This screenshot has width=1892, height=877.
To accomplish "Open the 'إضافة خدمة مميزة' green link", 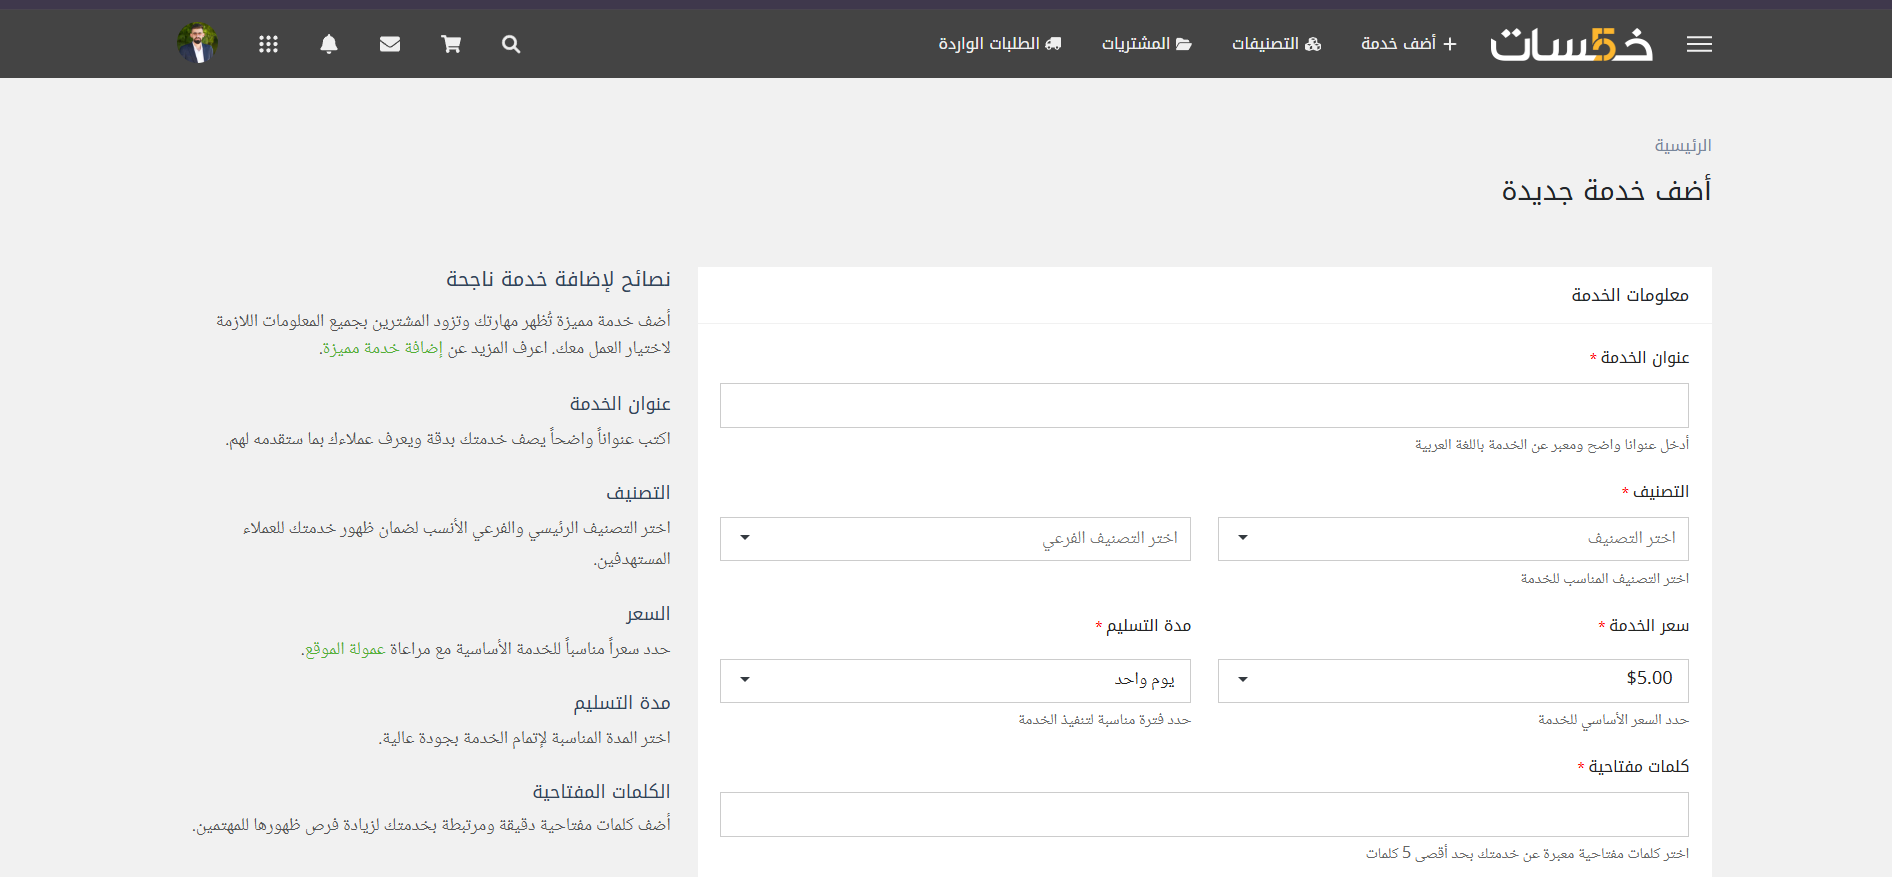I will (382, 348).
